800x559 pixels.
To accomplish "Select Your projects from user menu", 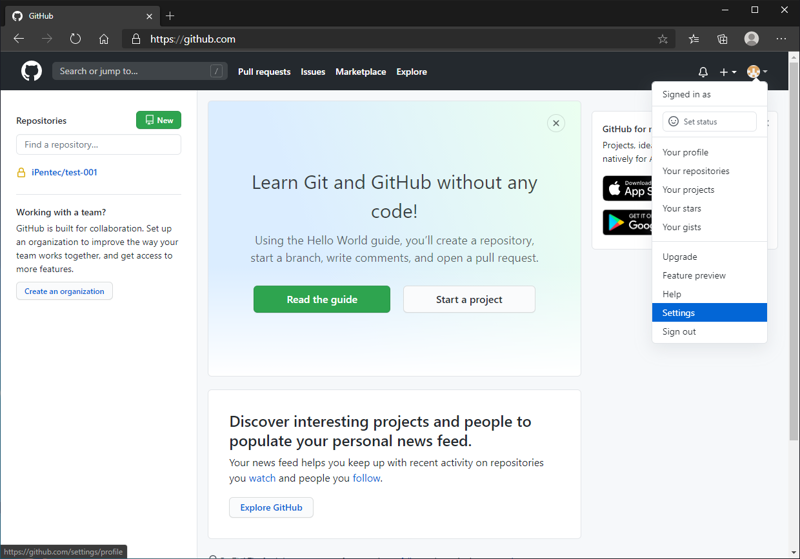I will (709, 190).
